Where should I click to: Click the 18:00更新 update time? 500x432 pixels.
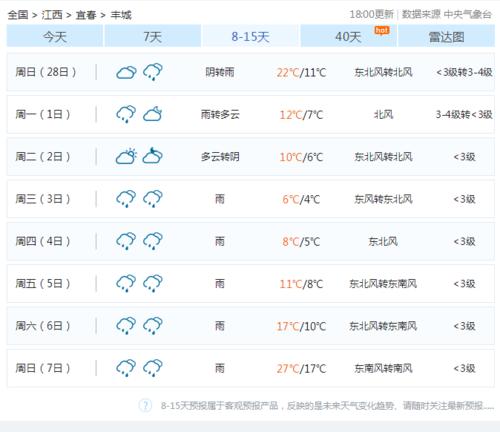371,14
